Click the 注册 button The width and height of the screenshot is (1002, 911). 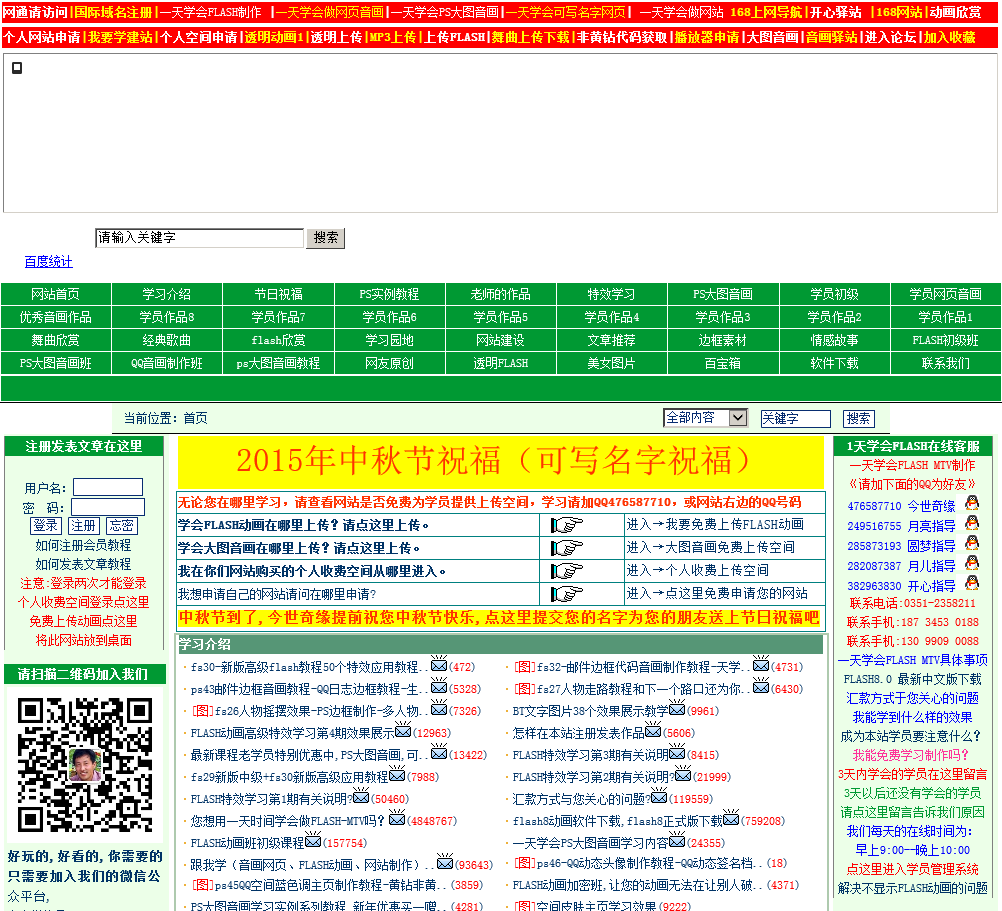point(84,526)
